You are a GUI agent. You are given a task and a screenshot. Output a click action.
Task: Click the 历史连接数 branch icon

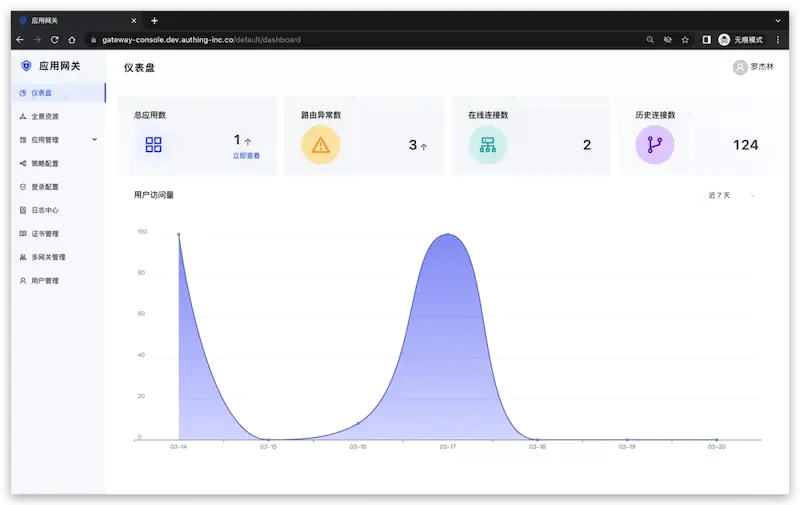coord(655,145)
